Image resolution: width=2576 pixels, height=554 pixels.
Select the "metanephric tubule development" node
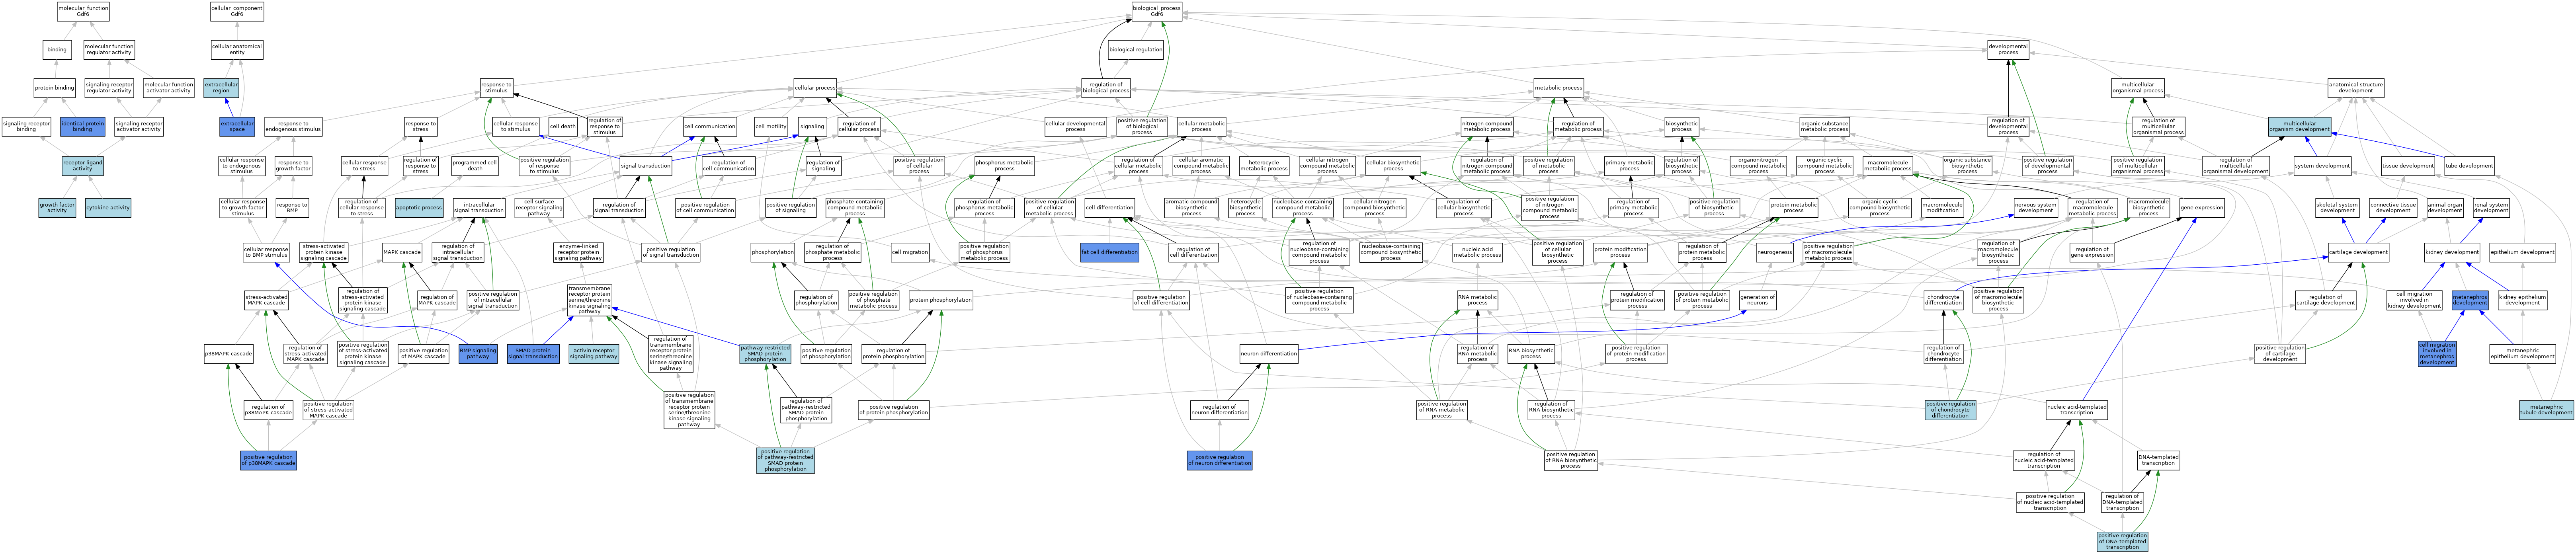coord(2546,410)
